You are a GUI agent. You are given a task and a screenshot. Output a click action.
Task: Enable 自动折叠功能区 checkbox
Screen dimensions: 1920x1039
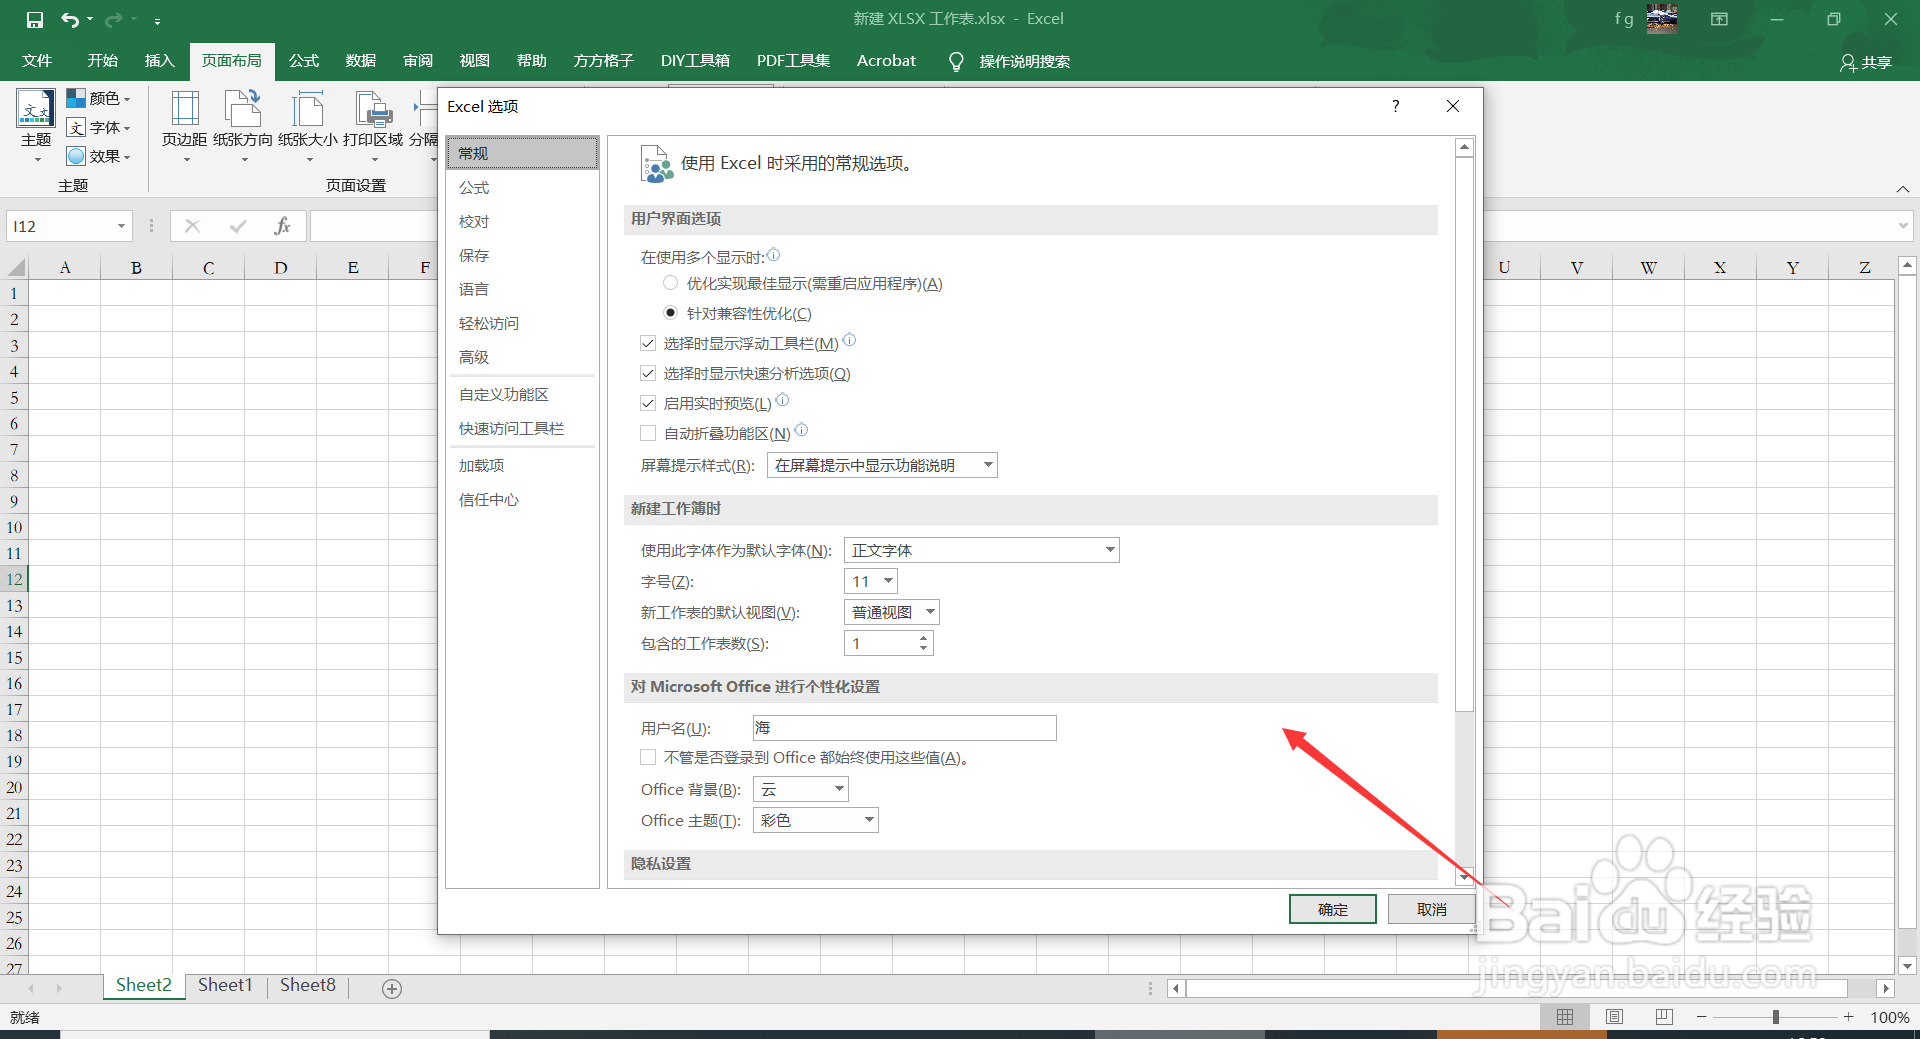pyautogui.click(x=648, y=433)
